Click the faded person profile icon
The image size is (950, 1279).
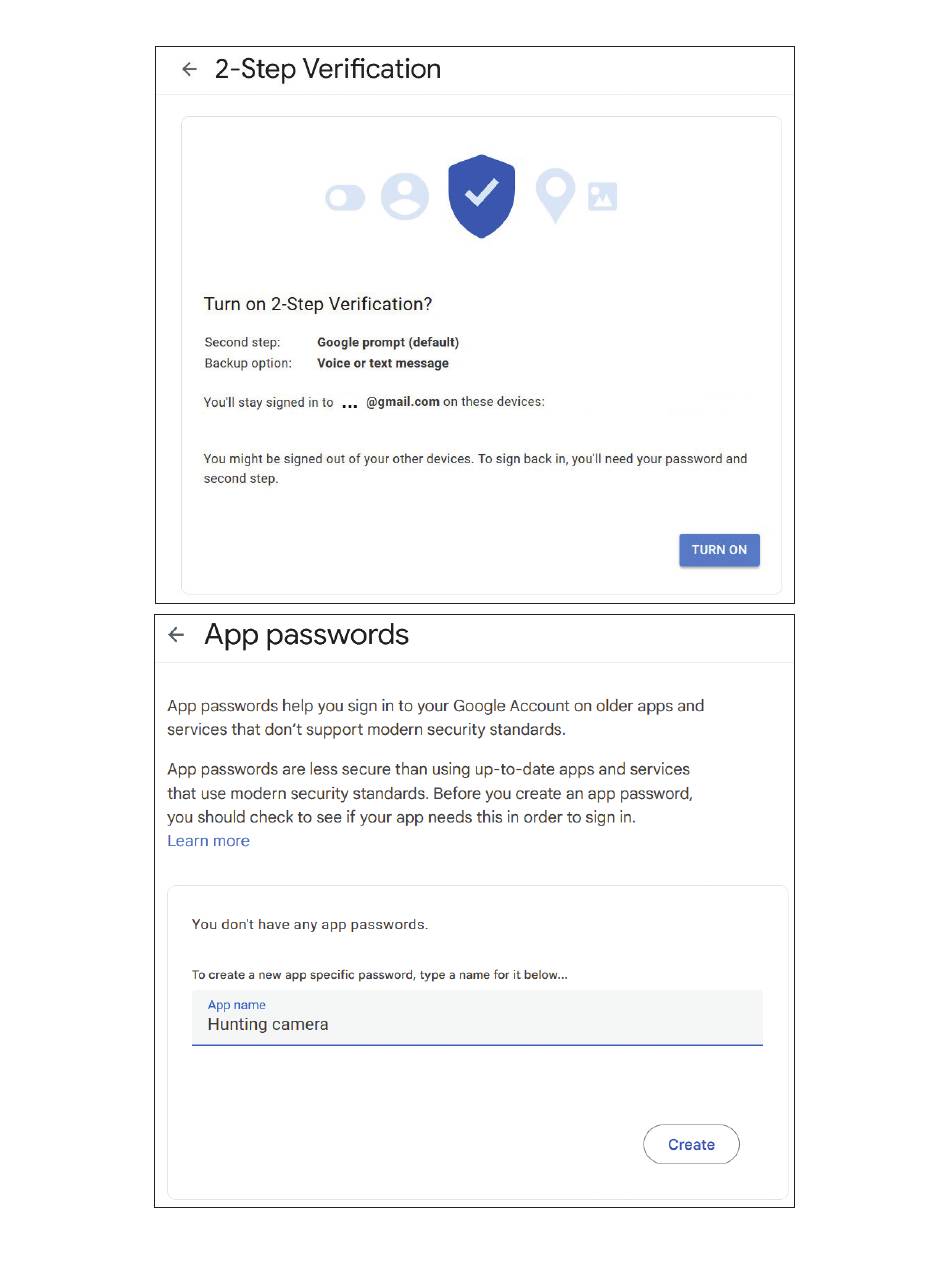[x=405, y=196]
